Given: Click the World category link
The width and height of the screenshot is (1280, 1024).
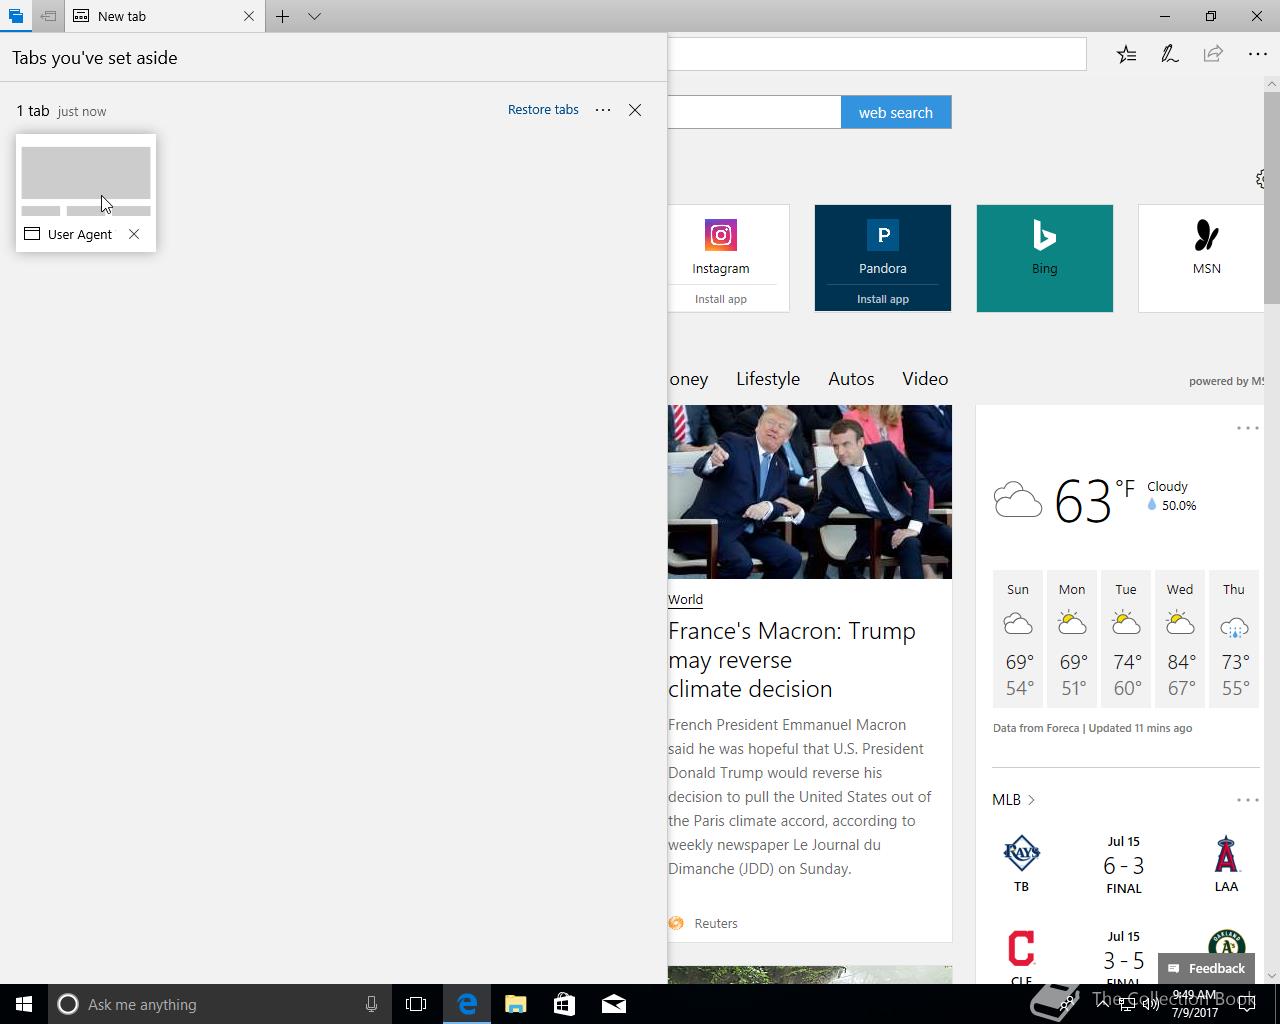Looking at the screenshot, I should [x=685, y=599].
